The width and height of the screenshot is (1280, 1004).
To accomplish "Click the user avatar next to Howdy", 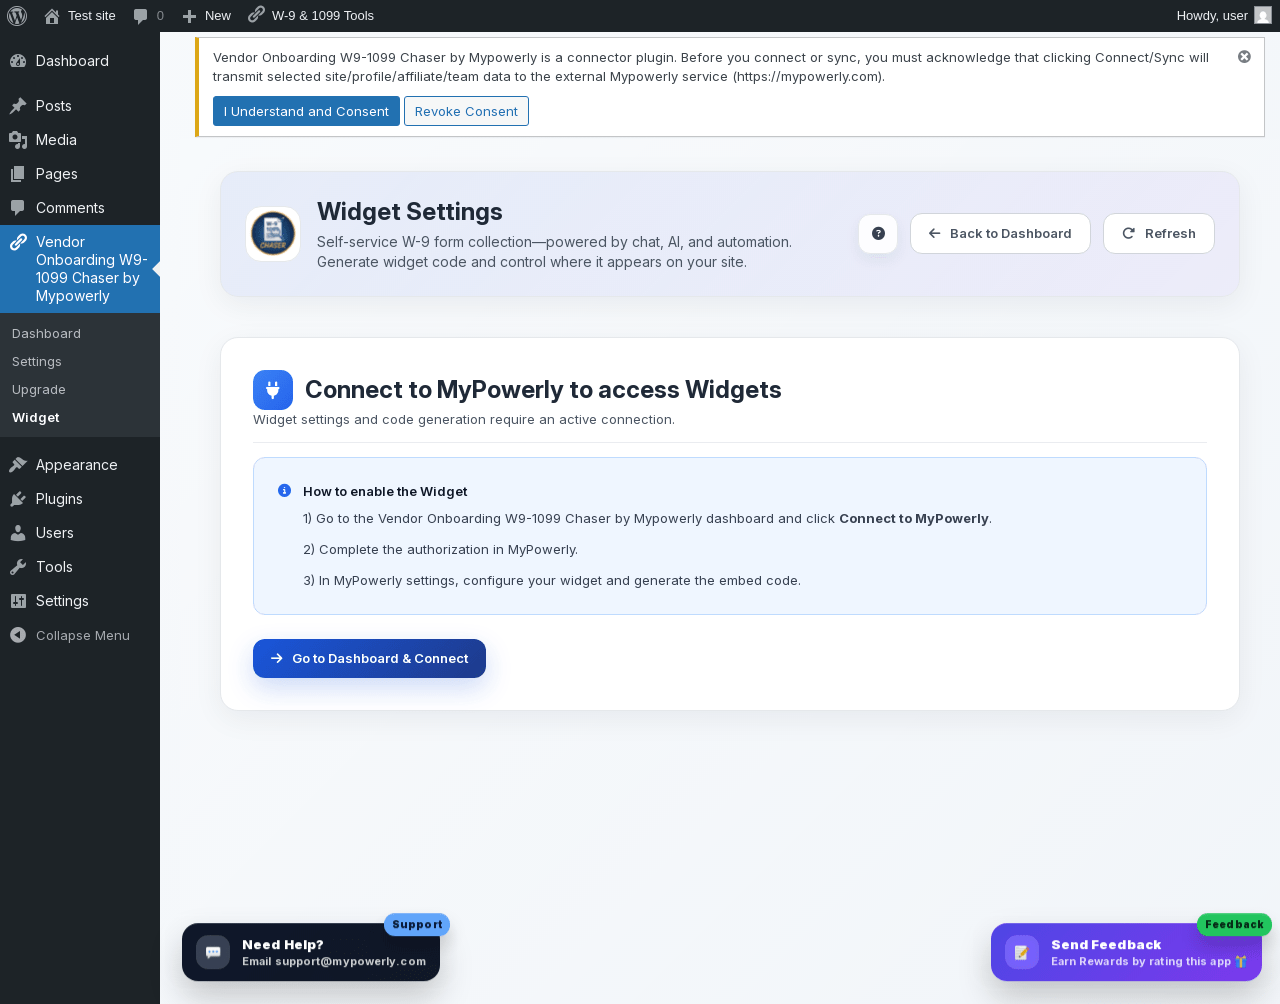I will pos(1263,16).
